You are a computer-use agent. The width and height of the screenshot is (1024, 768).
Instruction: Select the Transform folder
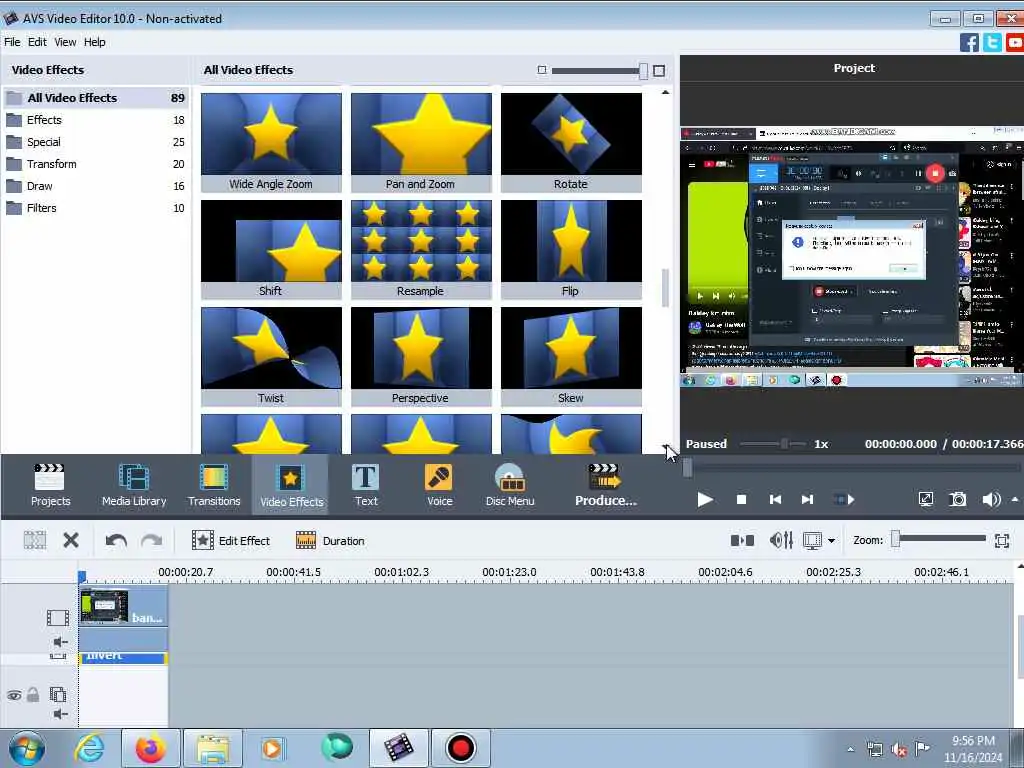click(x=95, y=164)
